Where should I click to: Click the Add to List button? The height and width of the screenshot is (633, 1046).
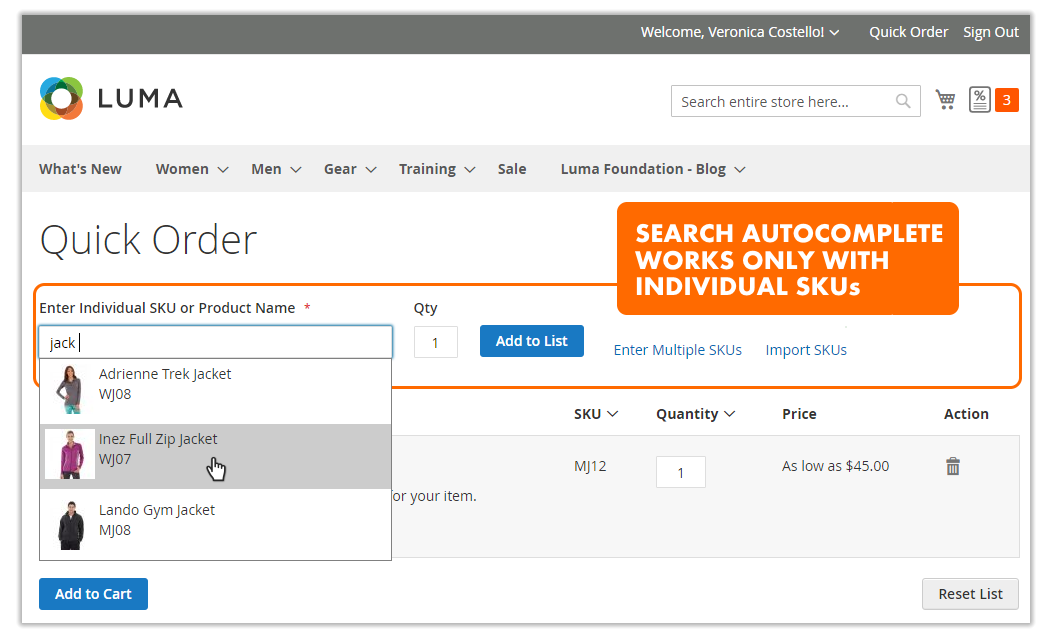(x=532, y=341)
